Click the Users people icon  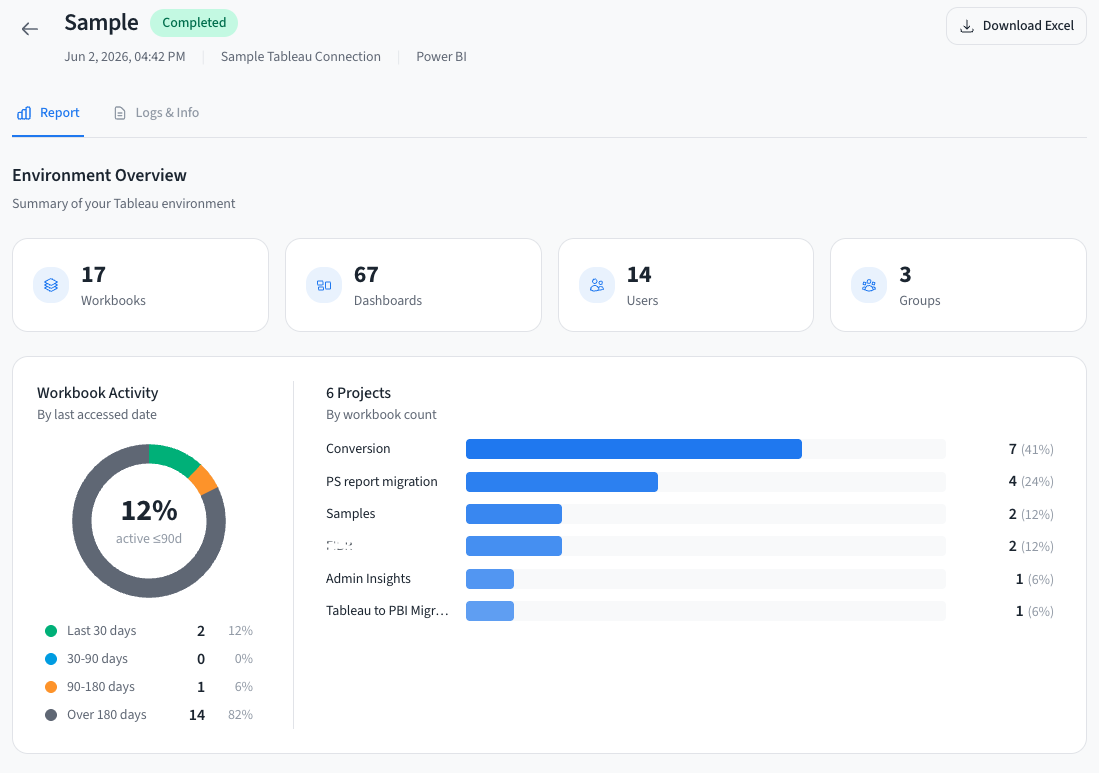pyautogui.click(x=597, y=285)
